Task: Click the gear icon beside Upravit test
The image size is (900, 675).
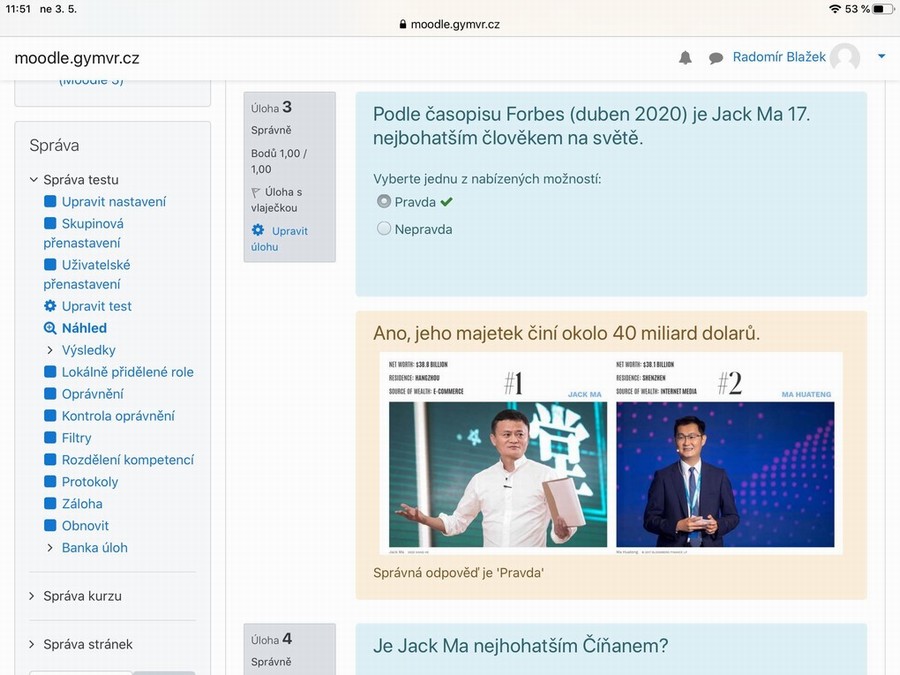Action: (50, 306)
